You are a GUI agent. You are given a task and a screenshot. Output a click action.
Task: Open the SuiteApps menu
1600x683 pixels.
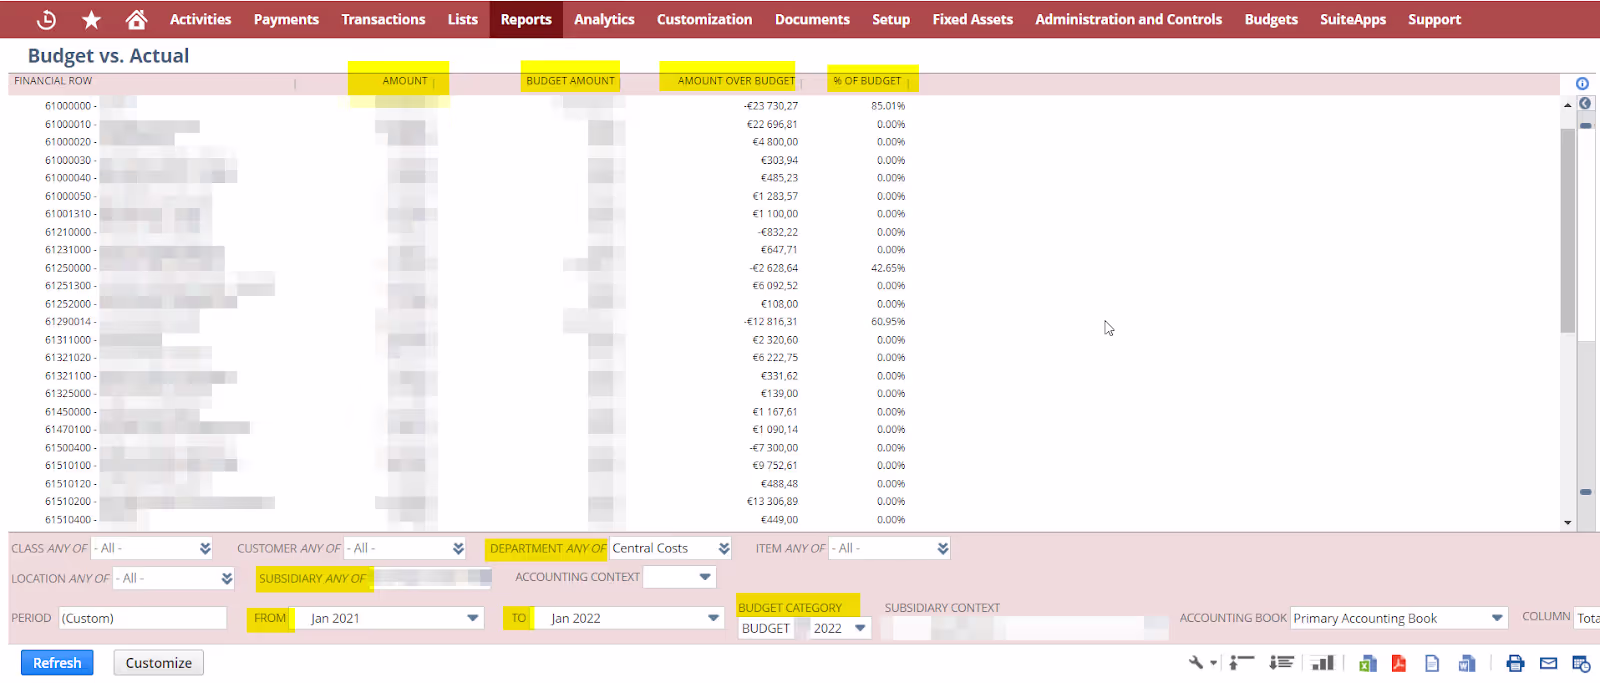1353,19
